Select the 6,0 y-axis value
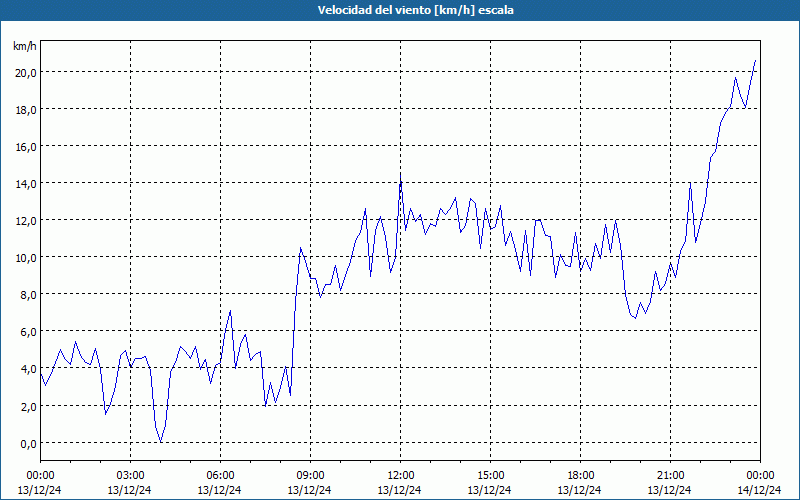Screen dimensions: 800x500 (x=28, y=332)
